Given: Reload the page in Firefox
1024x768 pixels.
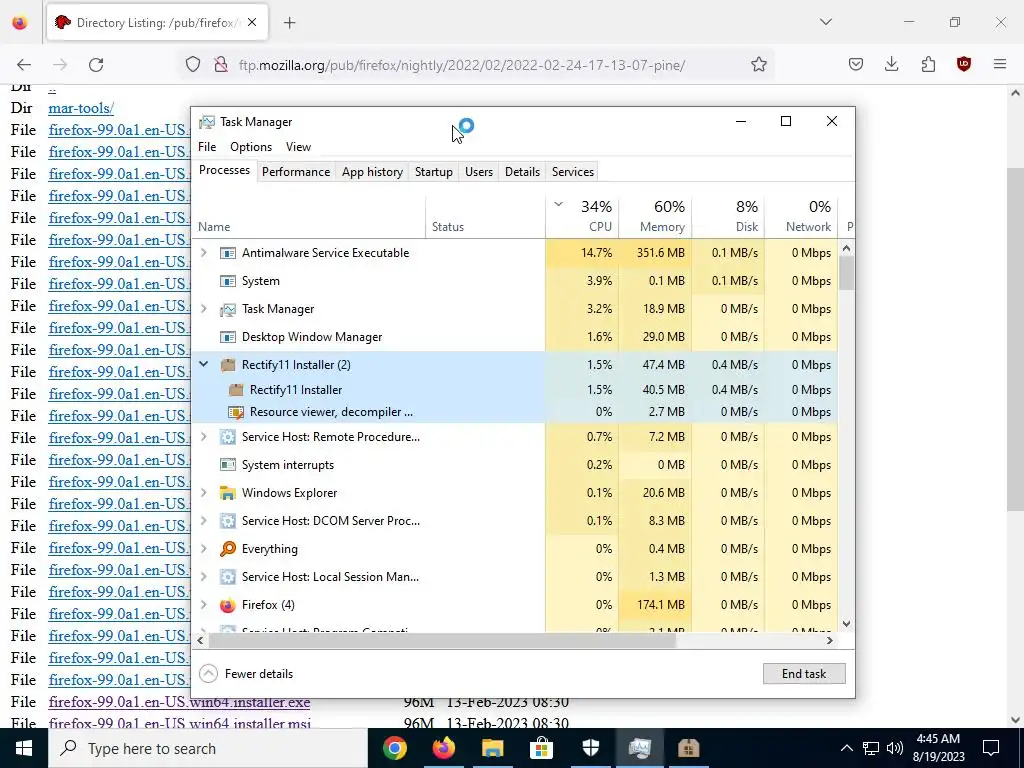Looking at the screenshot, I should click(96, 65).
